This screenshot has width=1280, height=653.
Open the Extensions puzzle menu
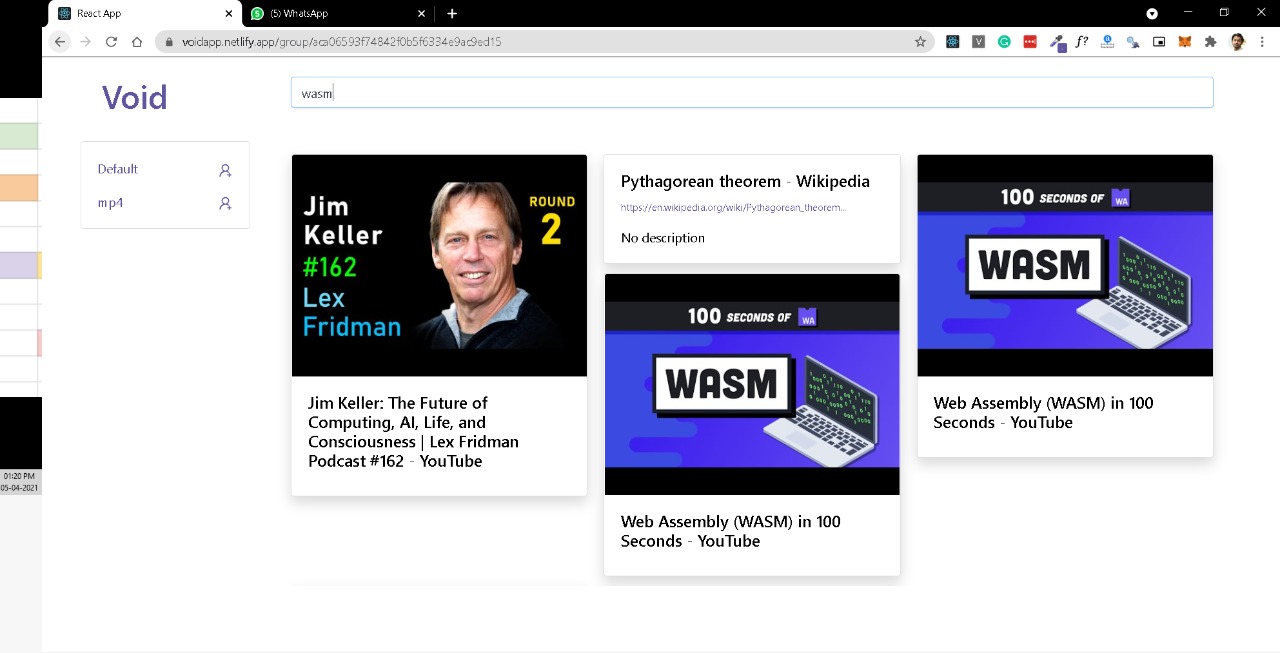pos(1211,42)
